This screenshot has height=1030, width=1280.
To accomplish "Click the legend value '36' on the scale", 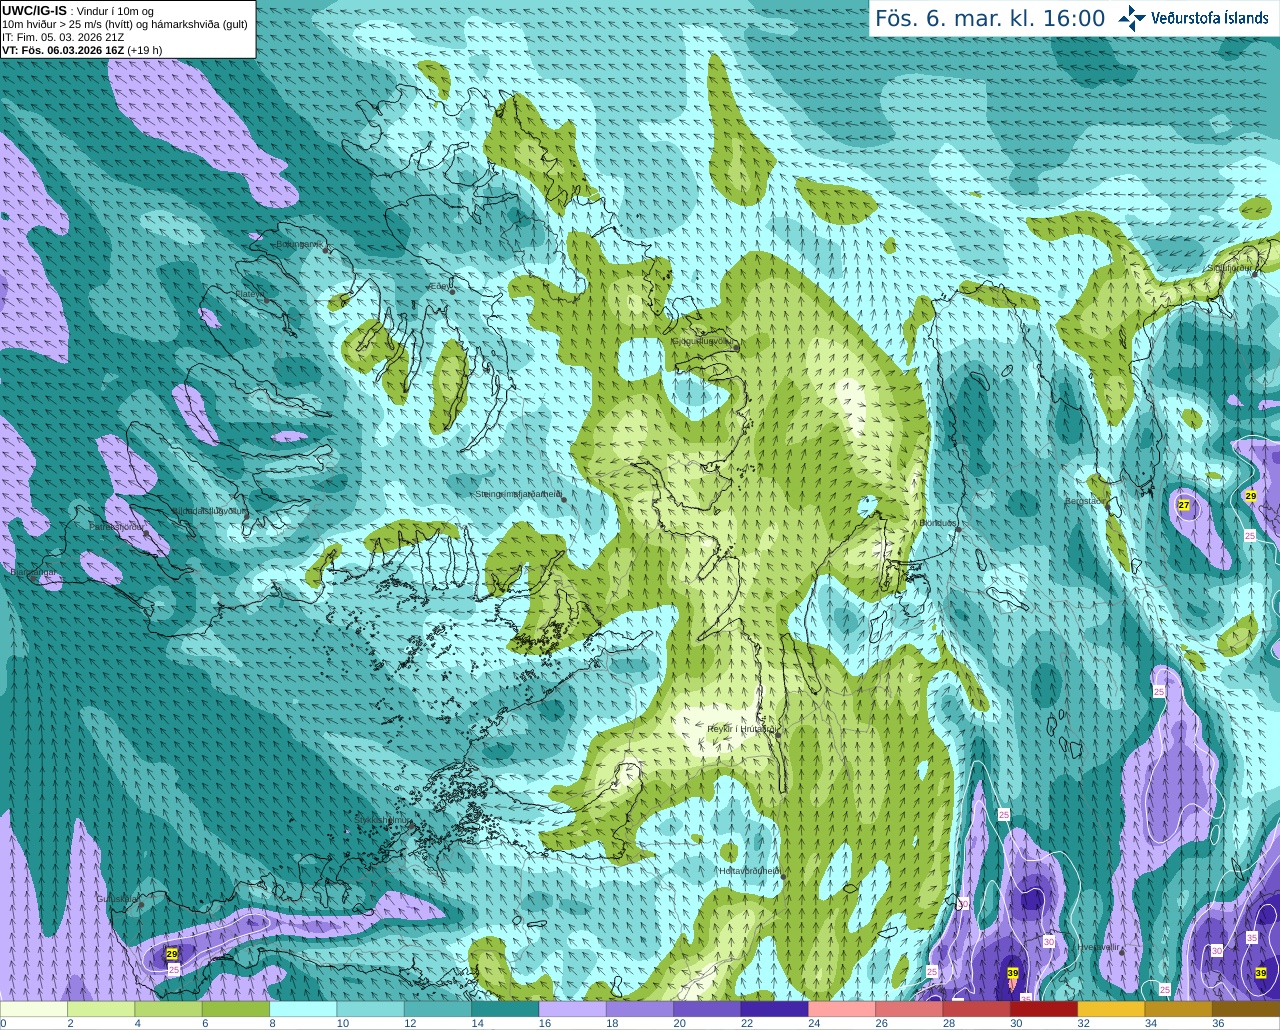I will point(1218,1023).
